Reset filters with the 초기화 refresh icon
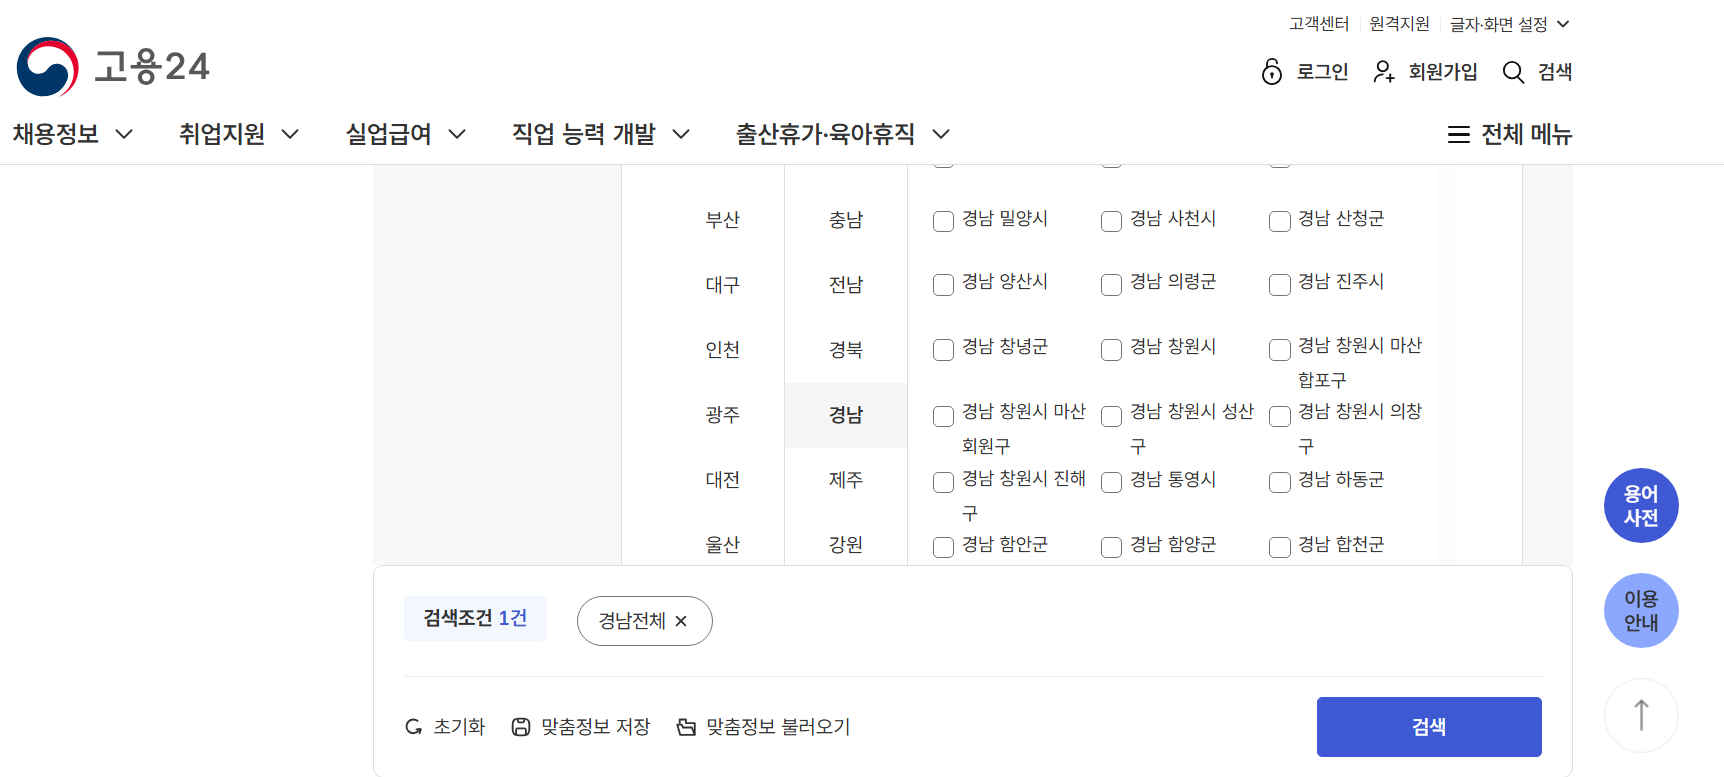The height and width of the screenshot is (777, 1724). 414,727
